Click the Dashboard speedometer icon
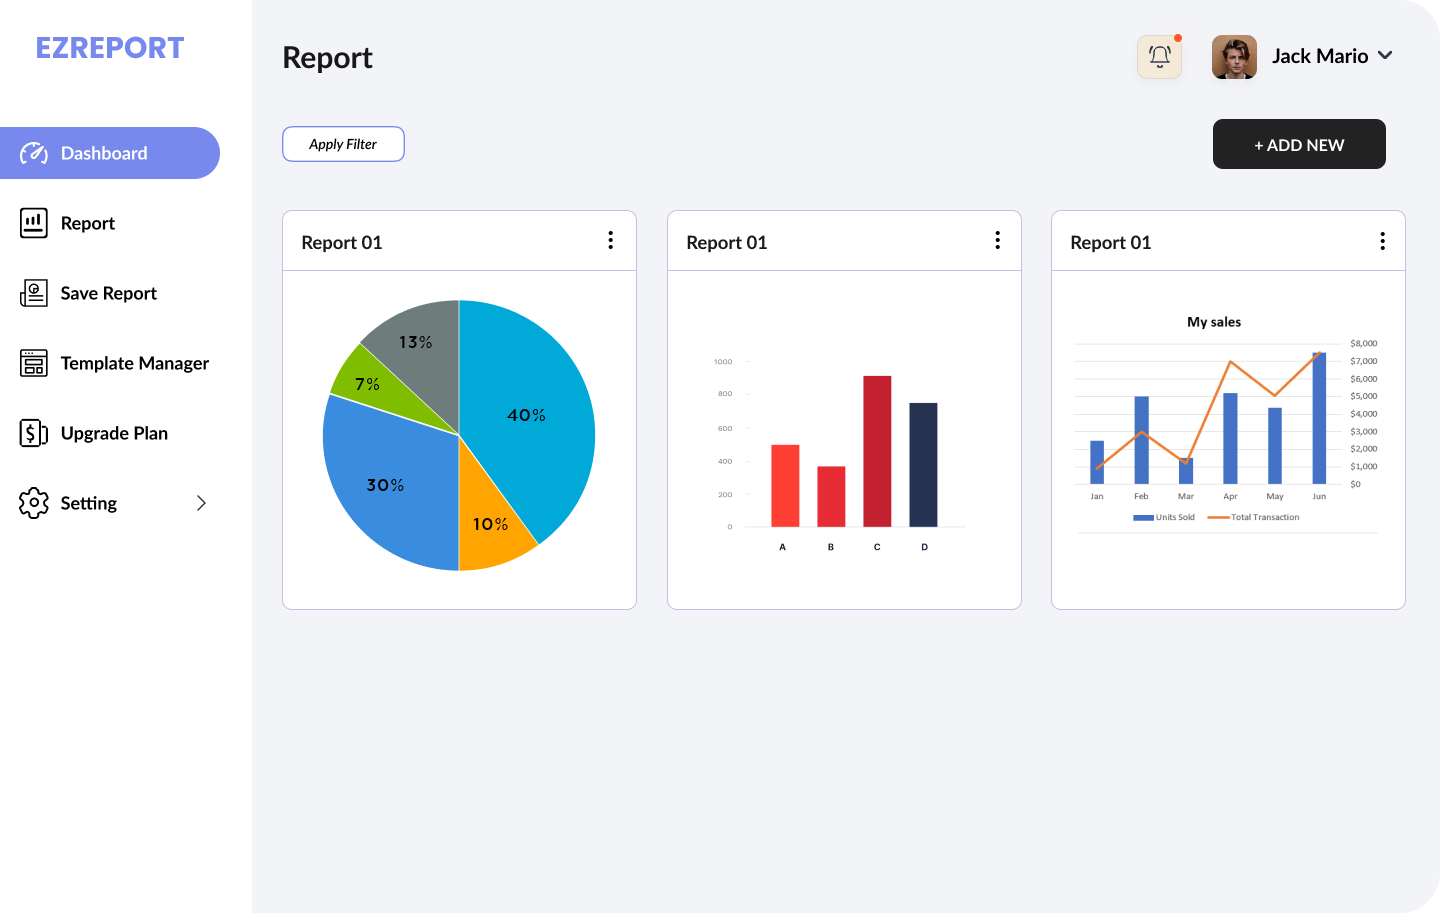 pyautogui.click(x=34, y=153)
